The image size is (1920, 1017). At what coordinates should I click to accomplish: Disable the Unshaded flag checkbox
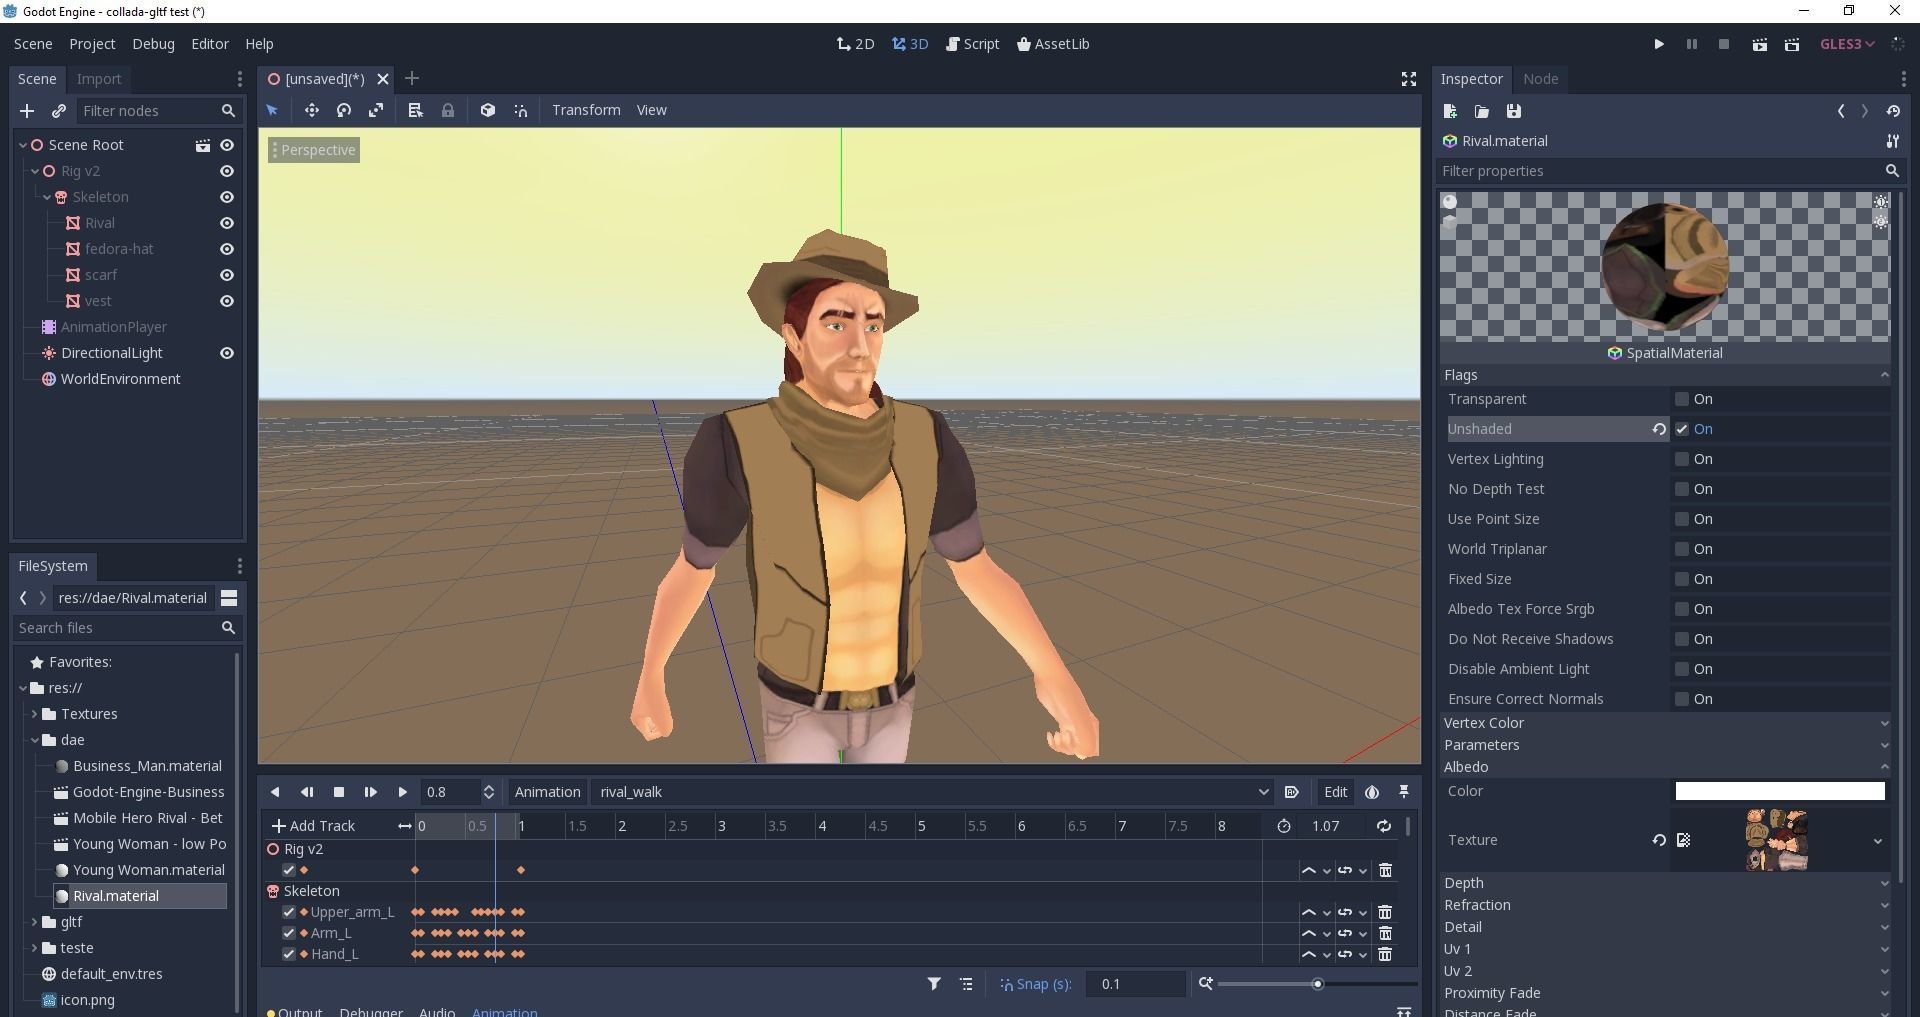coord(1682,429)
